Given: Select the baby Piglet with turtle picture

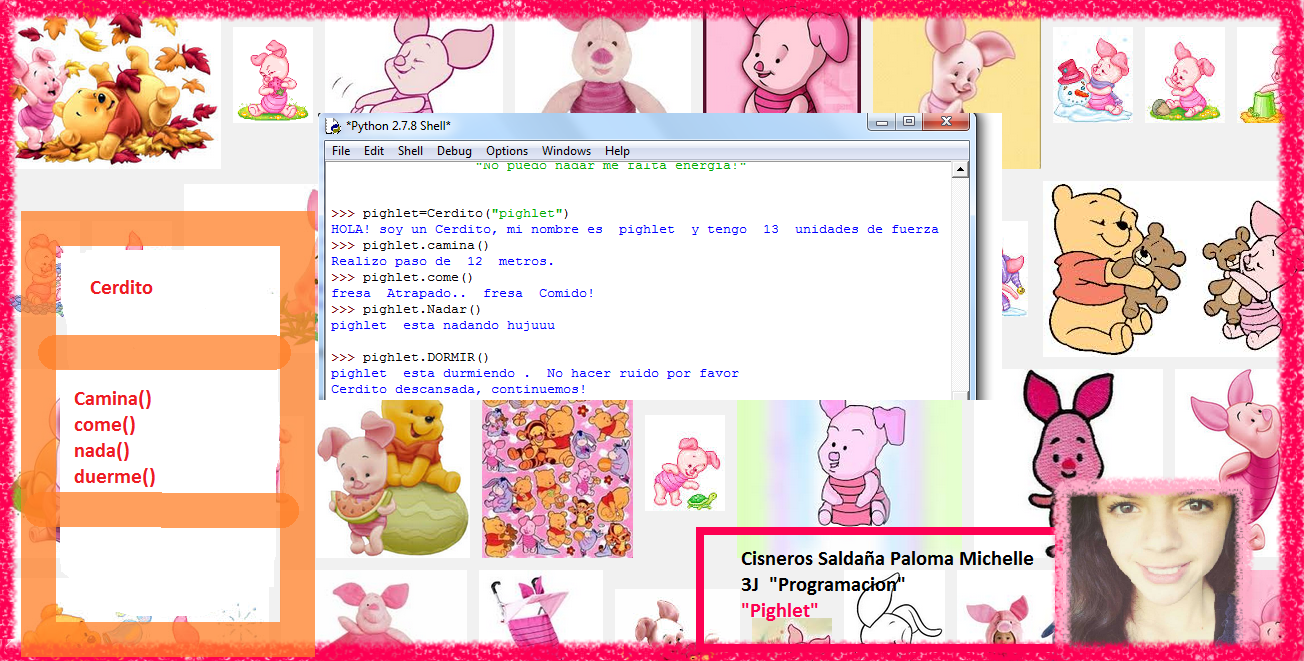Looking at the screenshot, I should tap(684, 463).
